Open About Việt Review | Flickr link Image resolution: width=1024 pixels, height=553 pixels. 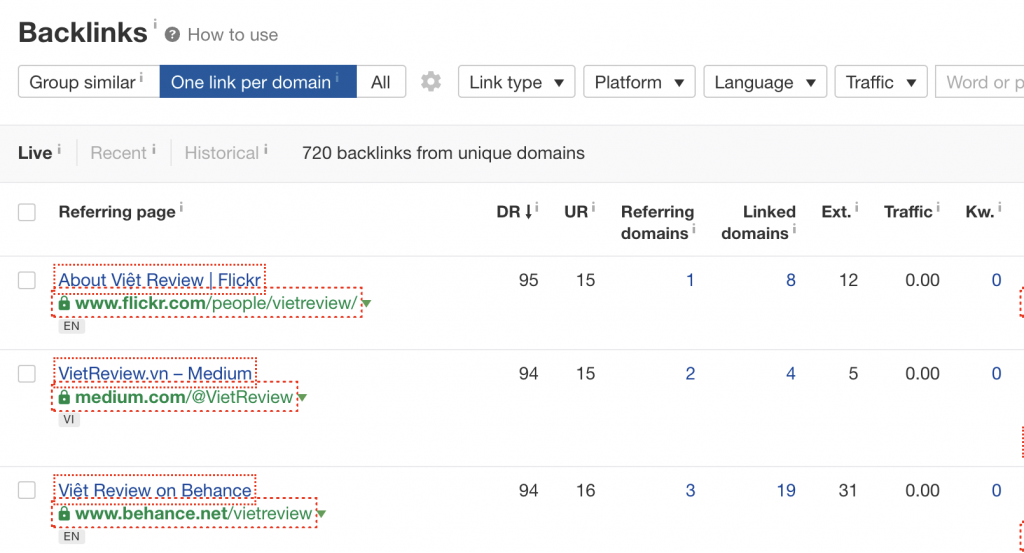[159, 280]
